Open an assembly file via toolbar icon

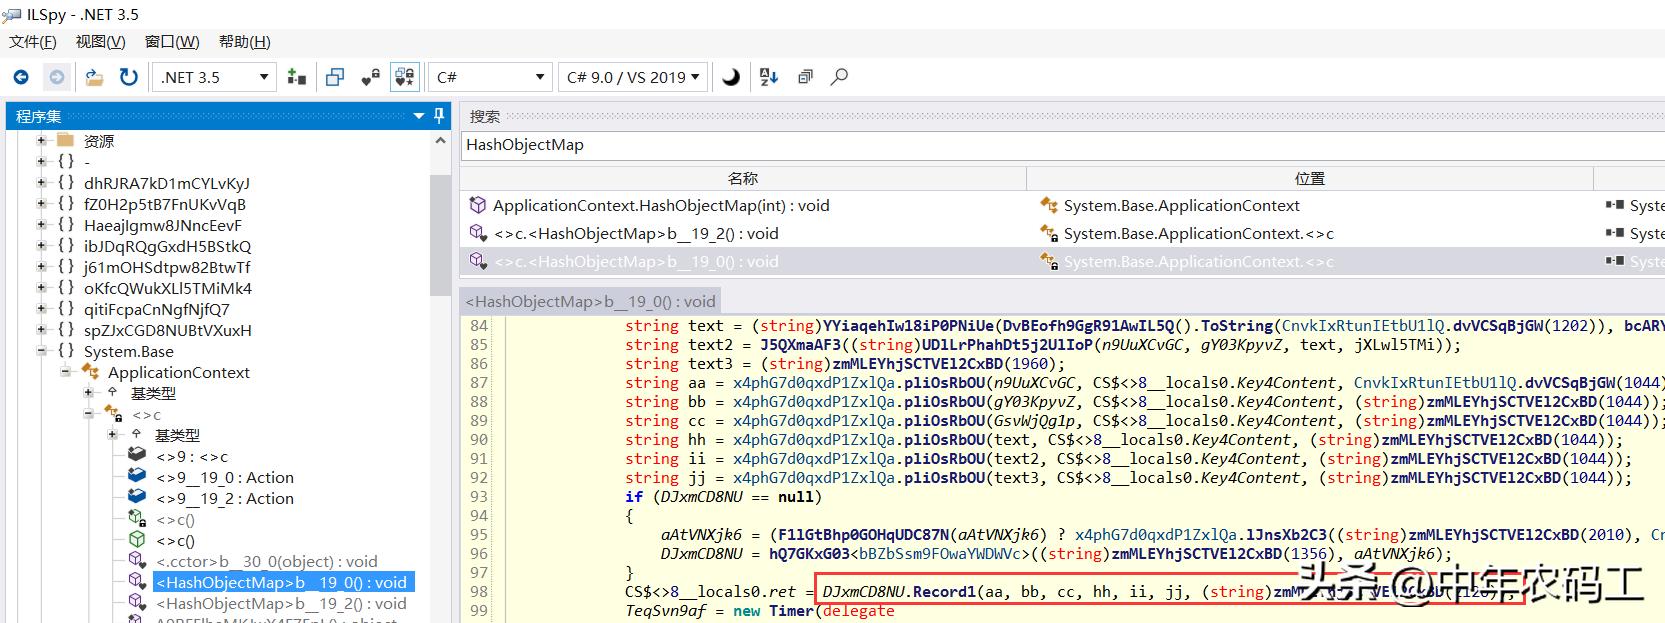click(x=94, y=77)
